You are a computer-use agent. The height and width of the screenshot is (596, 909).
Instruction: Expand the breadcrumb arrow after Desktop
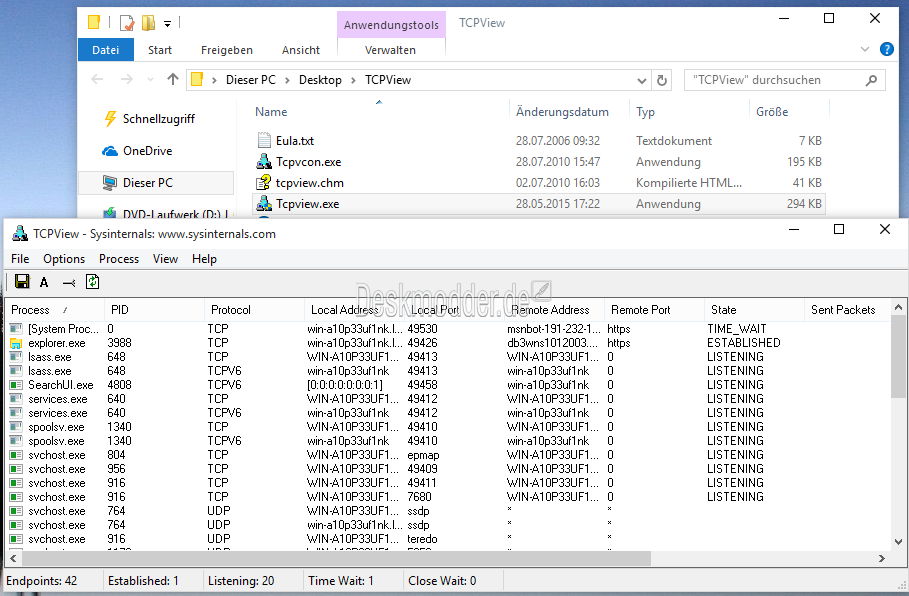353,80
